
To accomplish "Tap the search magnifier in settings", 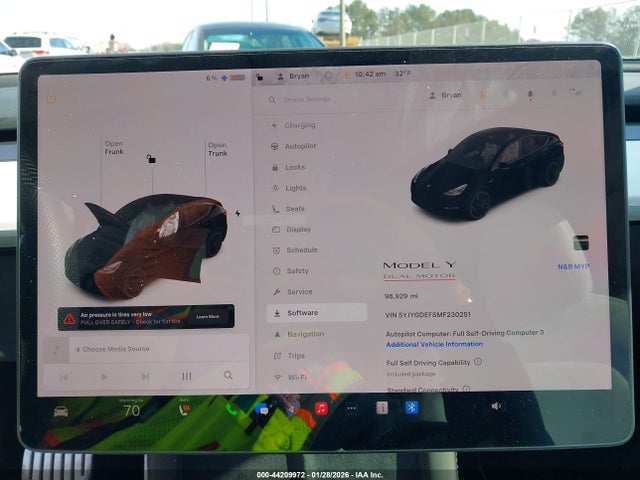I will (272, 99).
